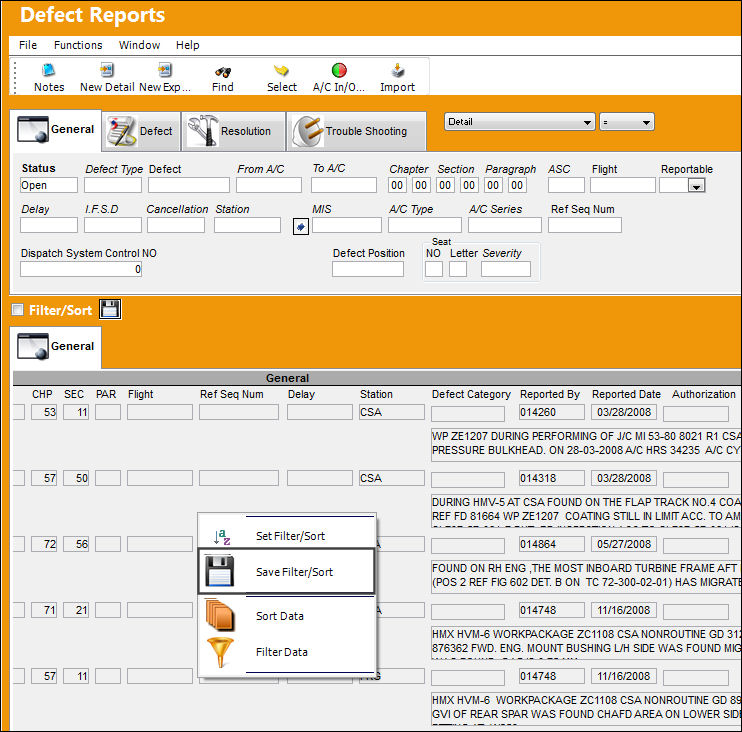Click the Set Filter/Sort a-z icon
The width and height of the screenshot is (742, 732).
pyautogui.click(x=221, y=537)
